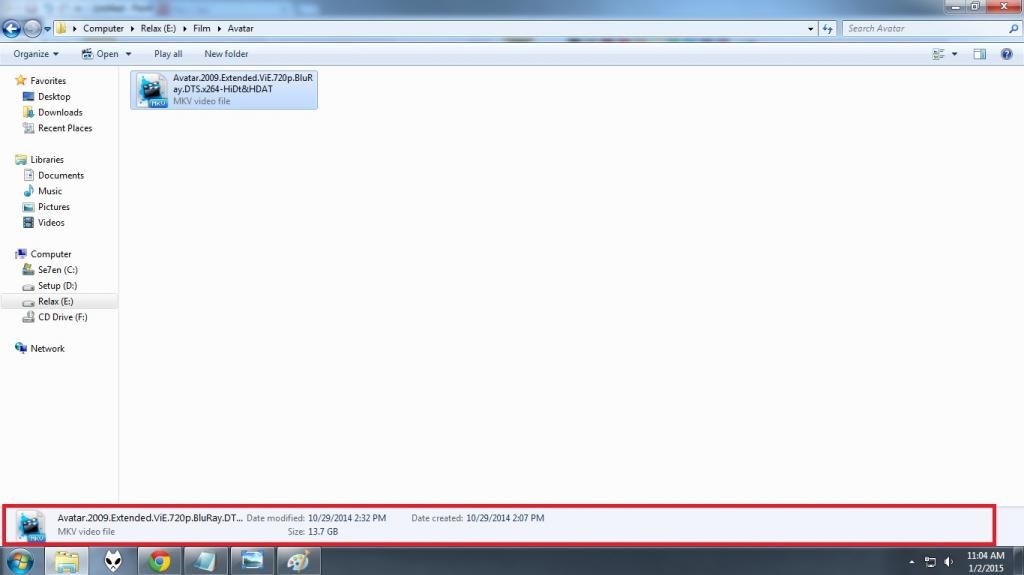
Task: Click the Network globe icon
Action: click(x=20, y=348)
